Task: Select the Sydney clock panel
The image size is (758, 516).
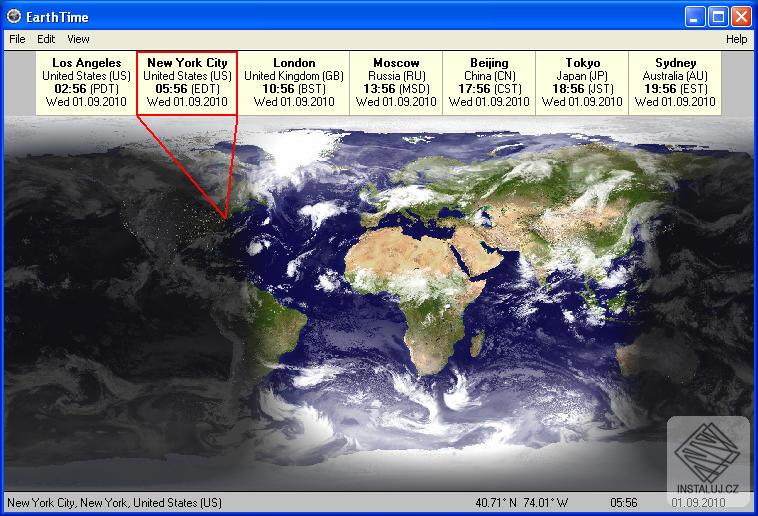Action: coord(675,83)
